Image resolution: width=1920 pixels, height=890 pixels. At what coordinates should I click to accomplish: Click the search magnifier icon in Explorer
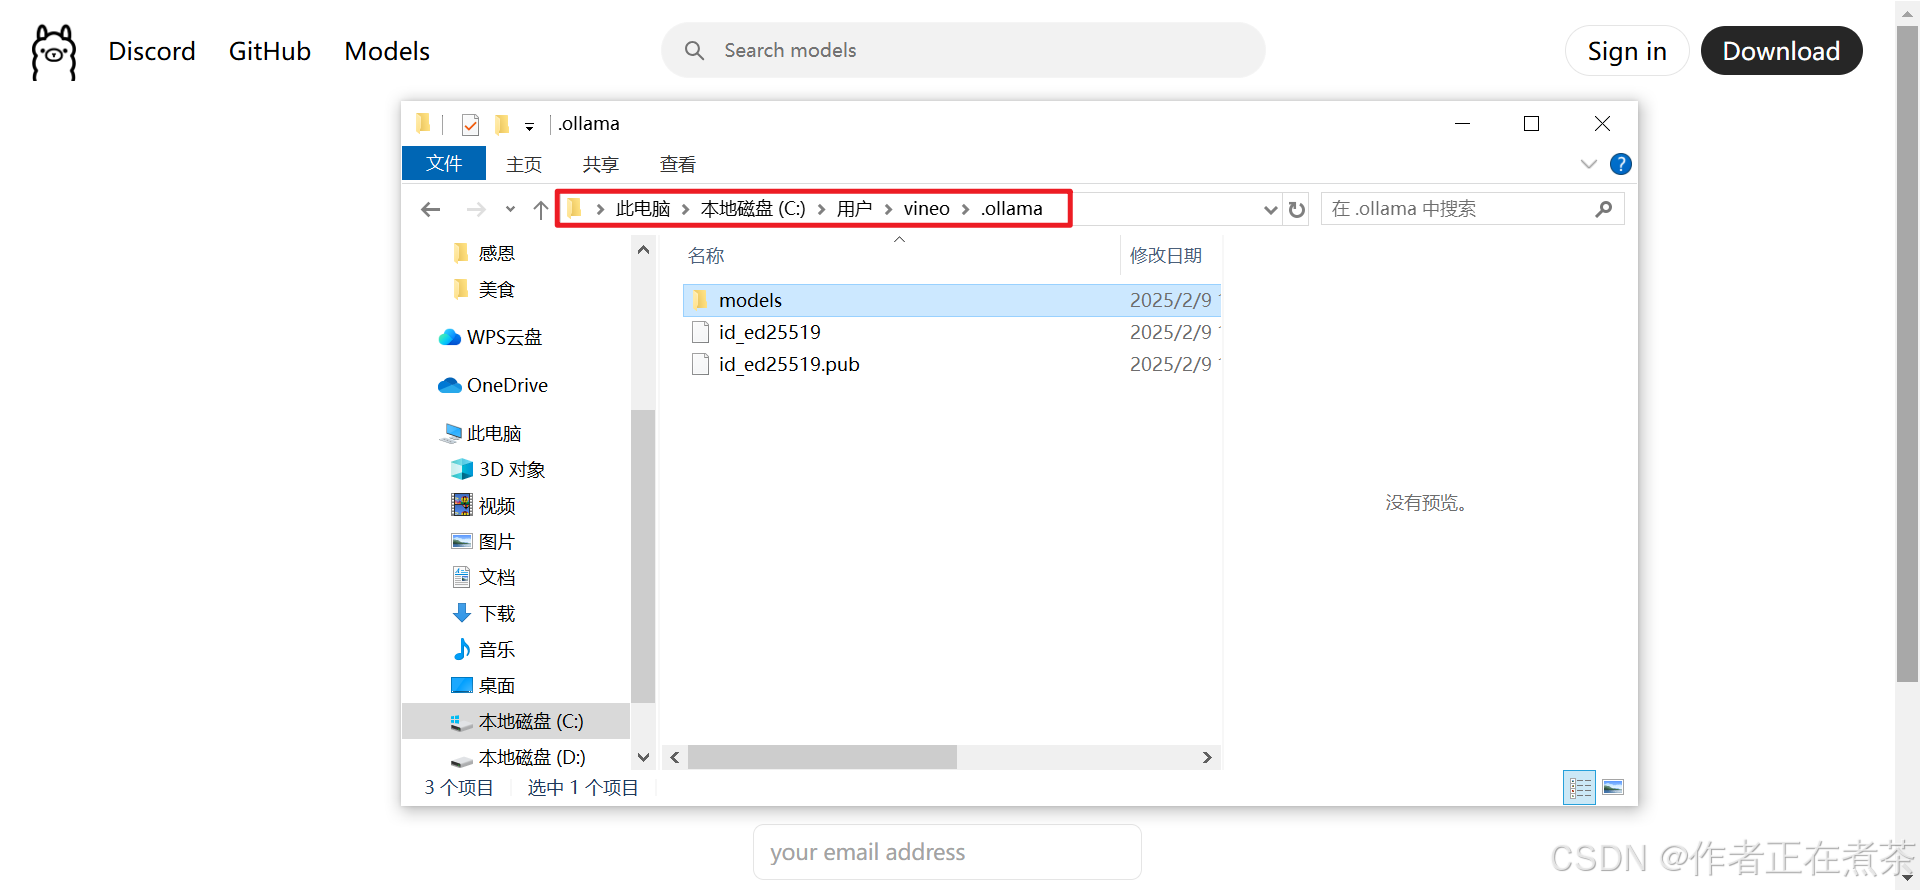[x=1604, y=208]
